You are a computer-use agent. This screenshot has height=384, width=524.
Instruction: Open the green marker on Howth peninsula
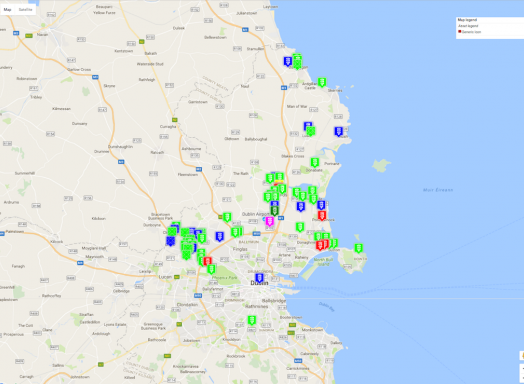[358, 248]
